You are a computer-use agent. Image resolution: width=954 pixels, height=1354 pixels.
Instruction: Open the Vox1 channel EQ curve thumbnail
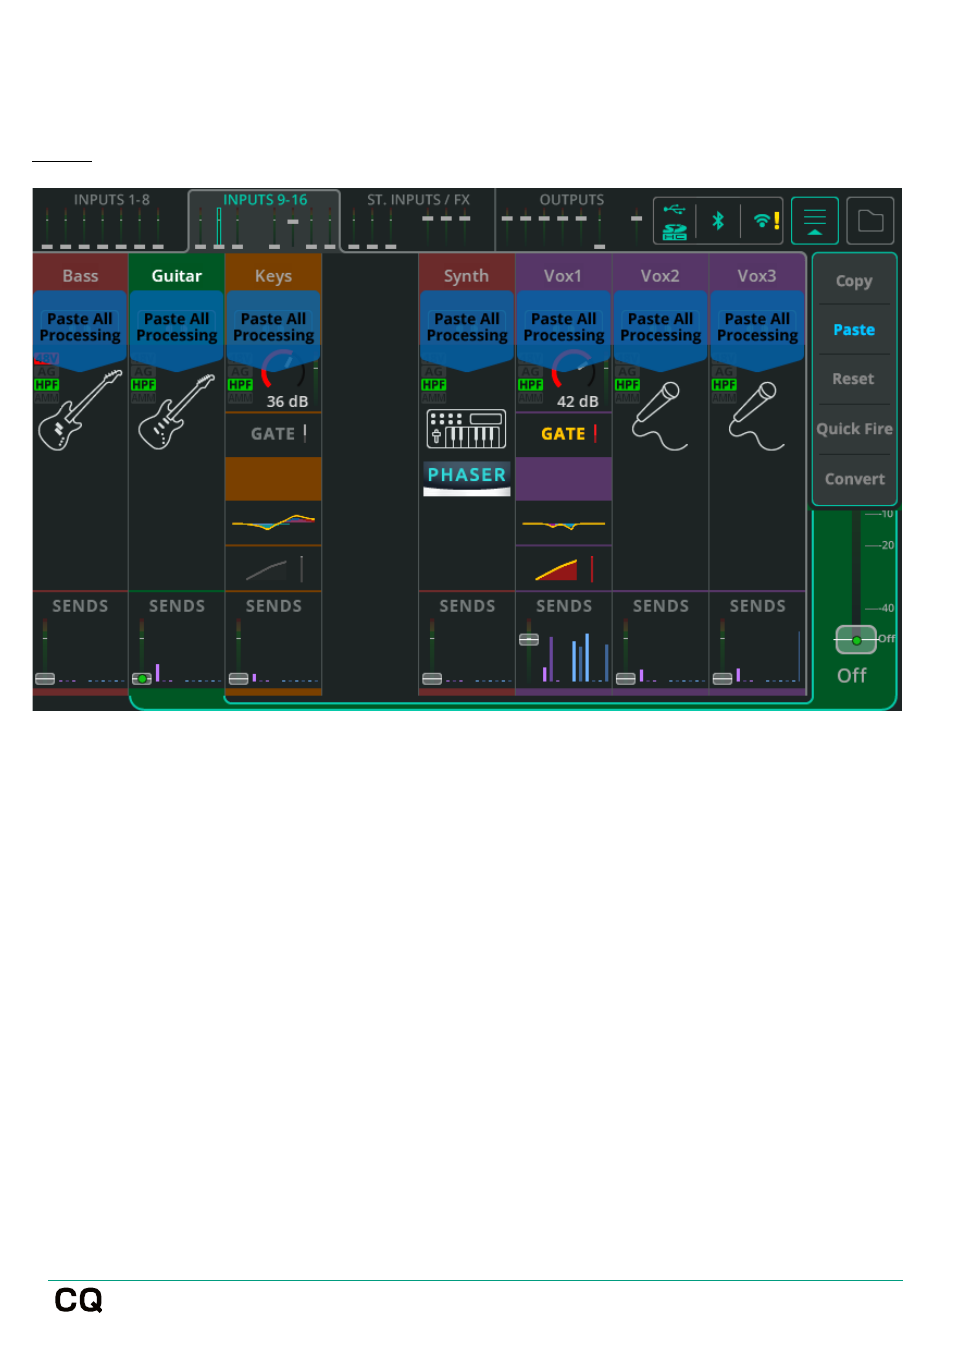point(564,522)
